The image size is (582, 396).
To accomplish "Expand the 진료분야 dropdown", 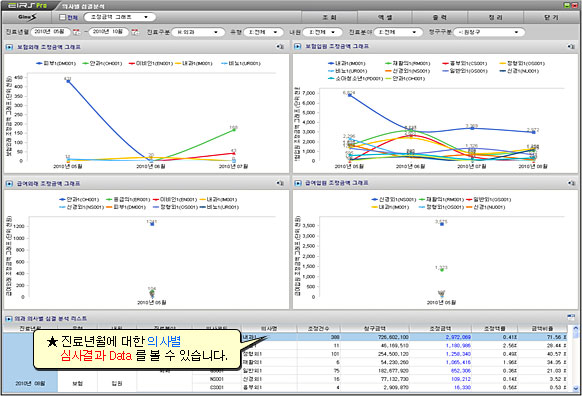I will 398,32.
